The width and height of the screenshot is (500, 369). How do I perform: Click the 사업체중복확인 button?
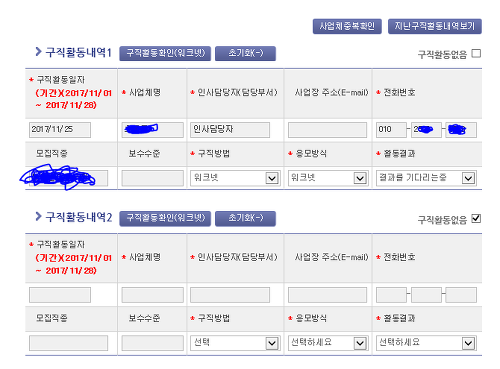coord(347,26)
